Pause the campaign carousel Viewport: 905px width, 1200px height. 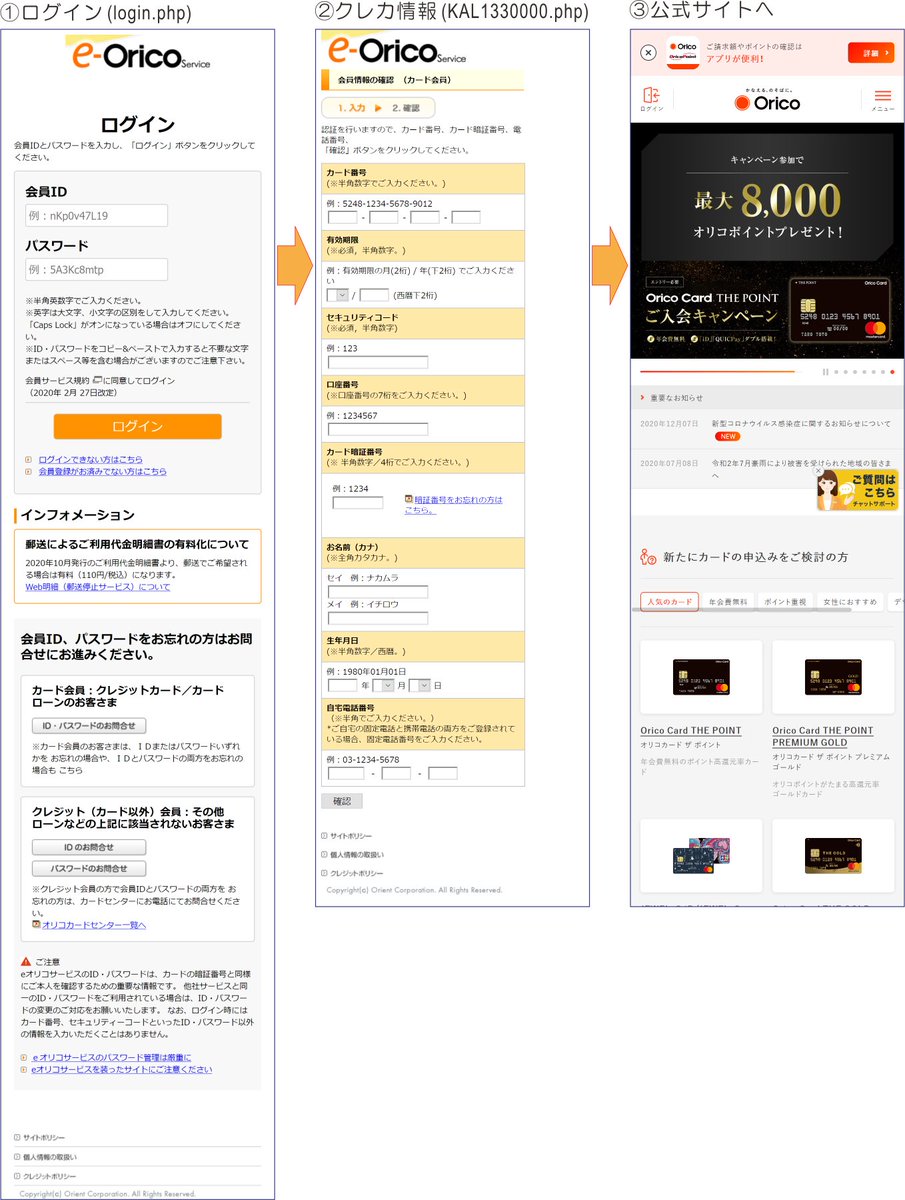click(x=825, y=371)
